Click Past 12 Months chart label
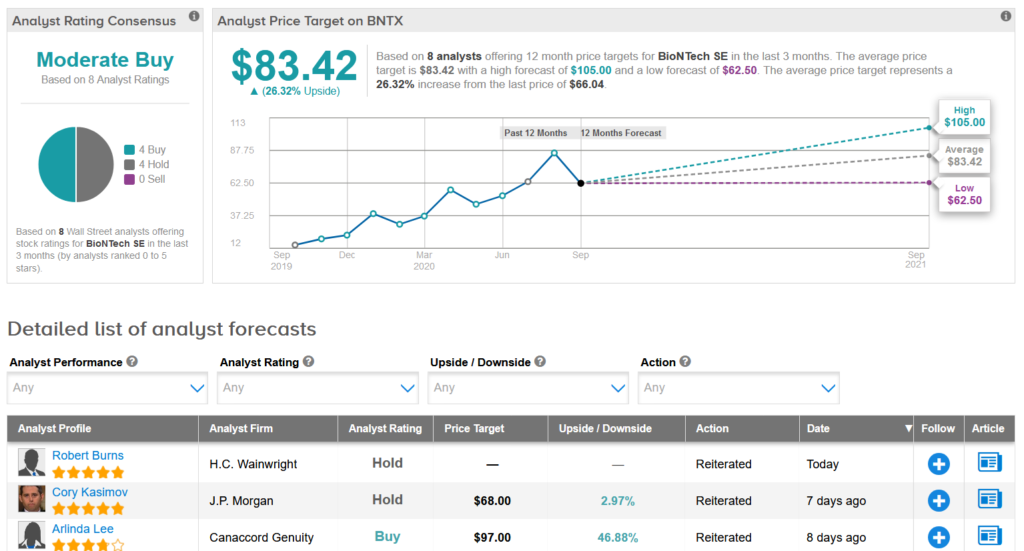The width and height of the screenshot is (1024, 551). coord(536,133)
